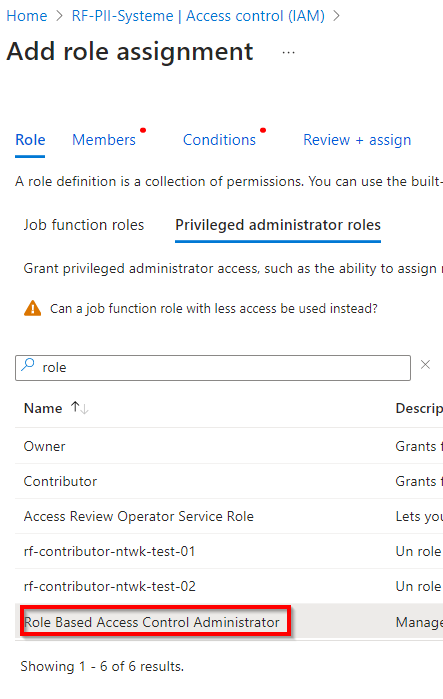443x699 pixels.
Task: Switch to the Conditions tab
Action: click(x=219, y=140)
